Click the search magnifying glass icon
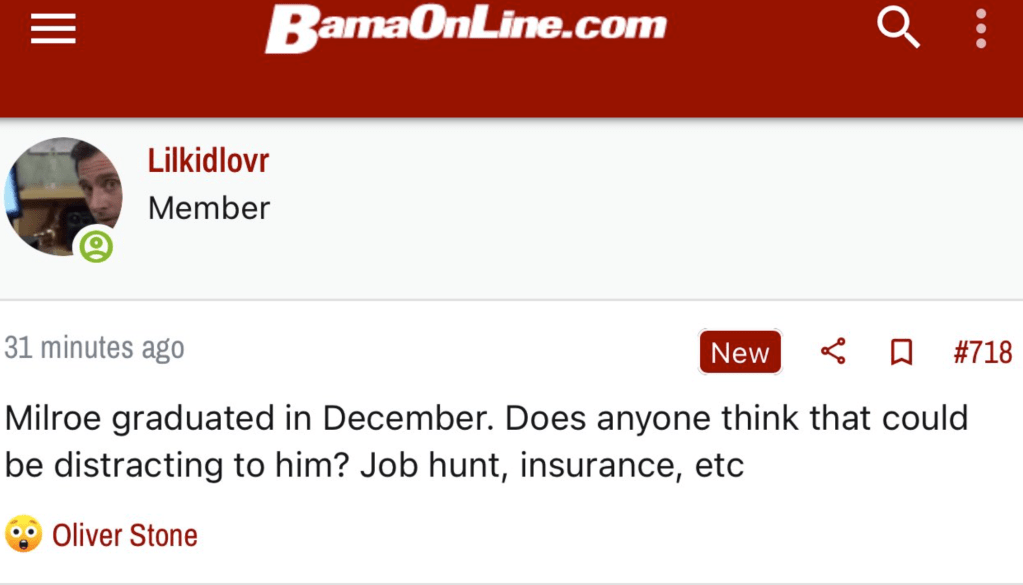Screen dimensions: 1023x585 [897, 28]
